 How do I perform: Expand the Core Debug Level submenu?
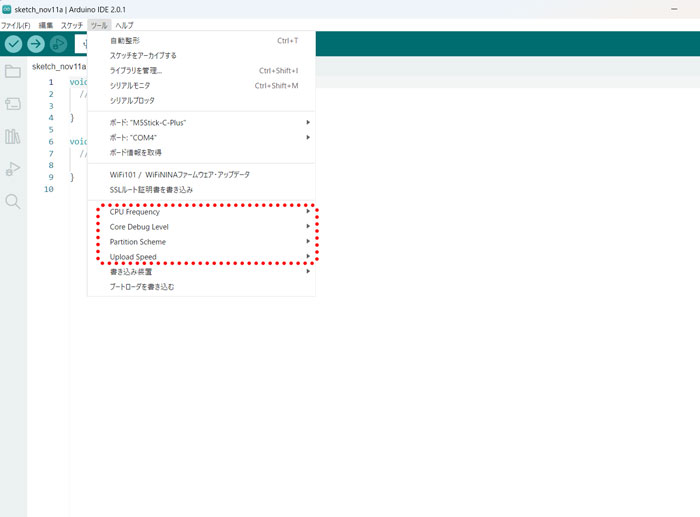point(201,227)
